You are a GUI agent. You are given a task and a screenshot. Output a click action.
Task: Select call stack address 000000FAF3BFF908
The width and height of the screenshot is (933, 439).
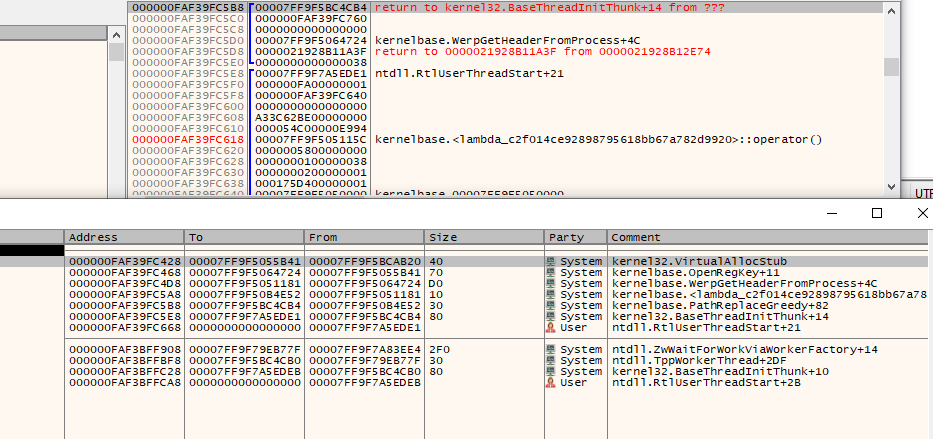(126, 350)
